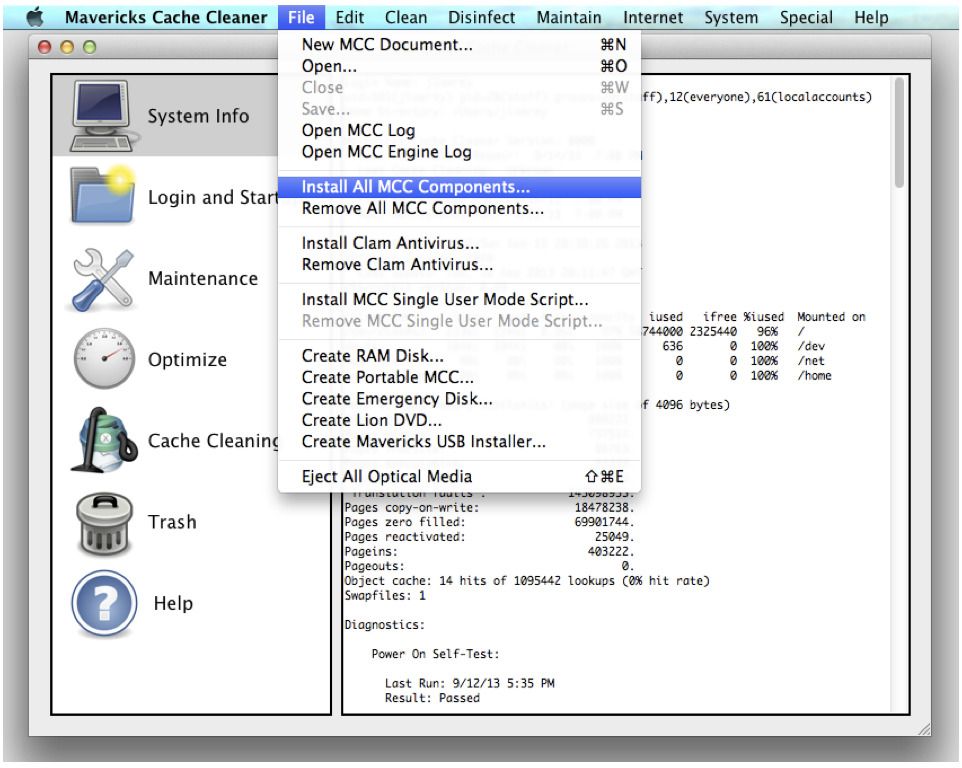
Task: Open the Optimize gauge icon
Action: 102,359
